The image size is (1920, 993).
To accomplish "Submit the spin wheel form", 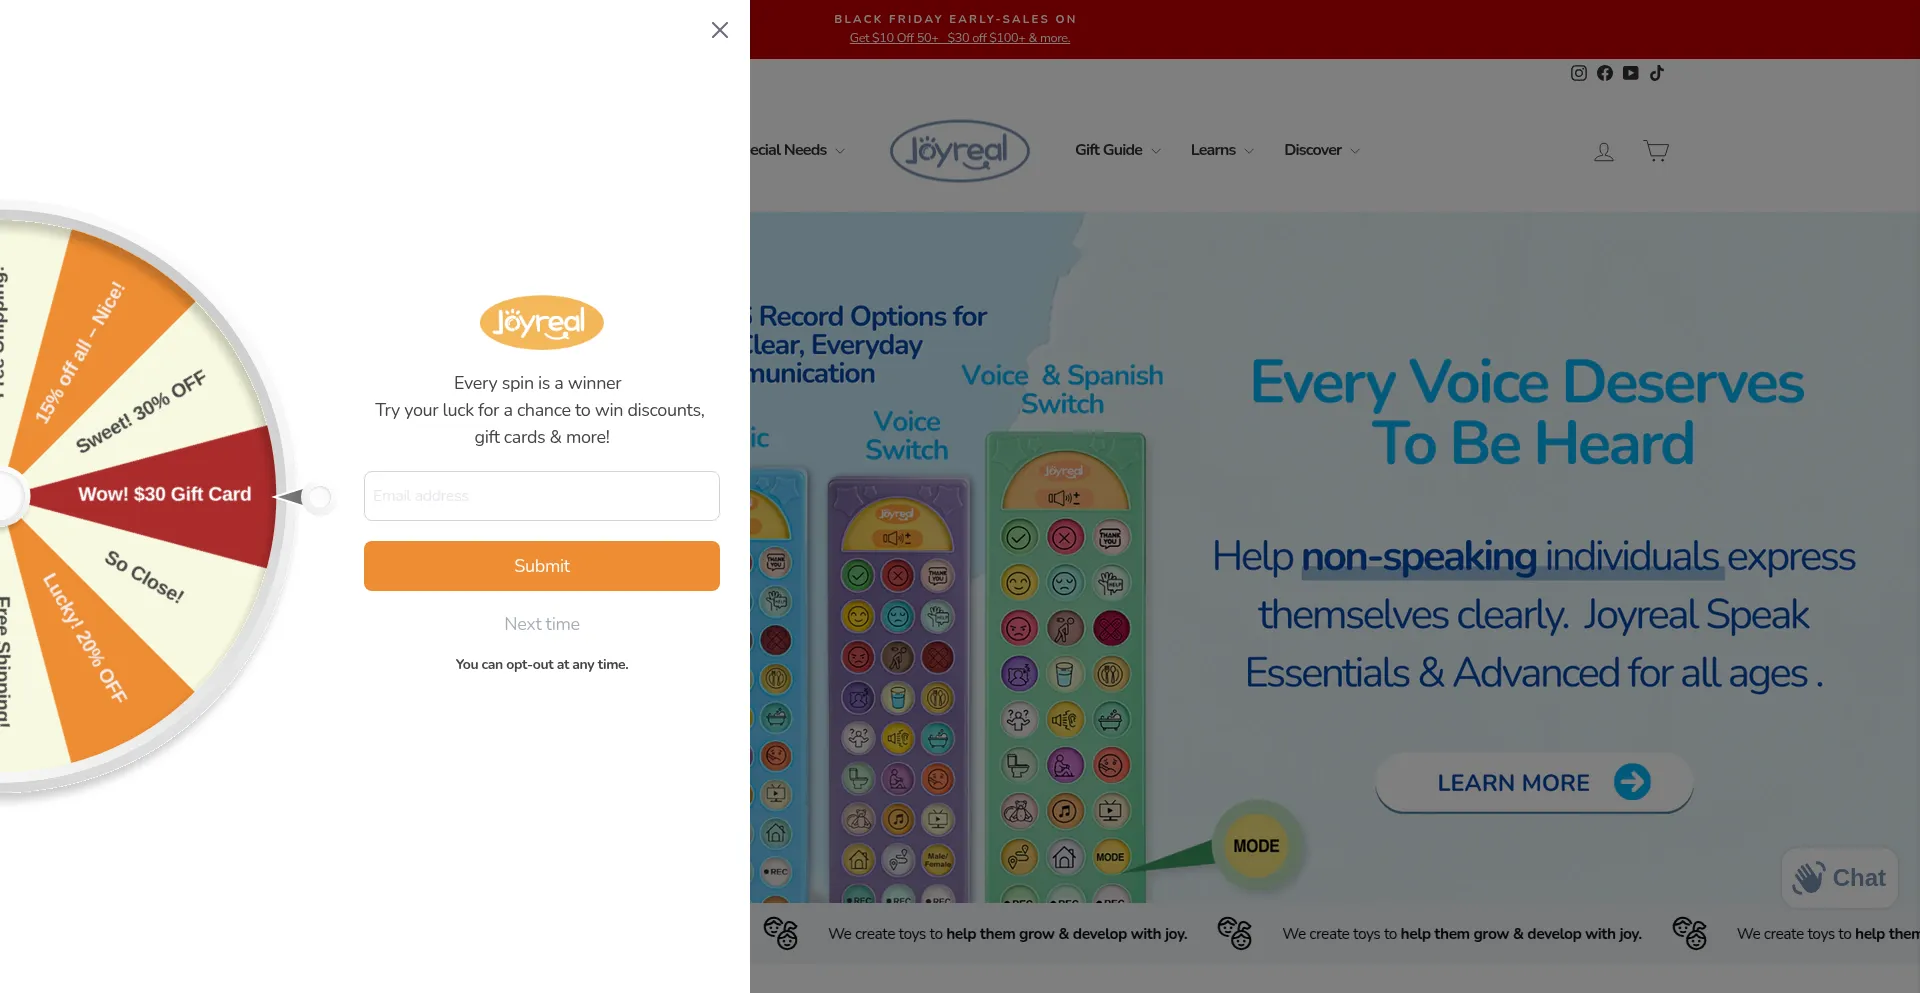I will pos(542,566).
